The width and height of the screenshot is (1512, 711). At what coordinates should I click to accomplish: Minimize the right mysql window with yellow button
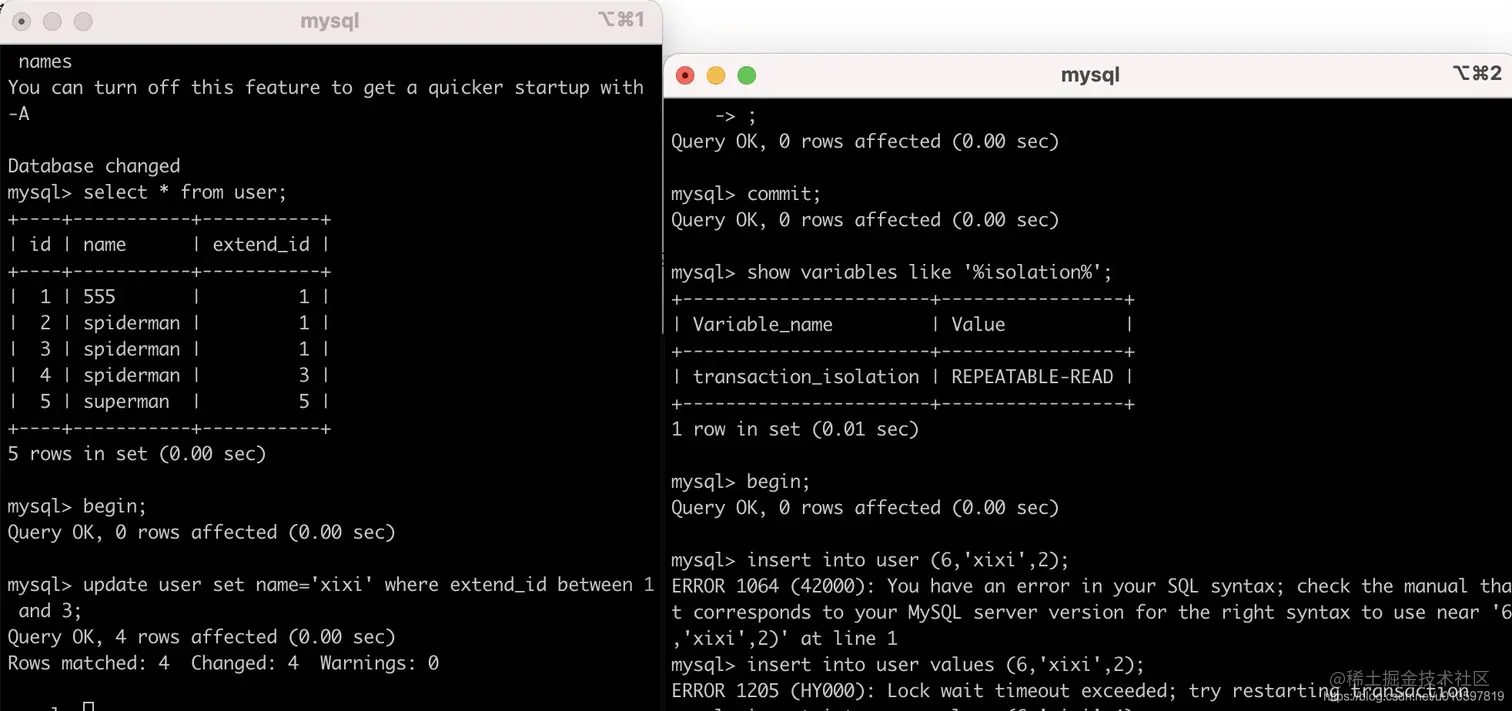tap(716, 75)
